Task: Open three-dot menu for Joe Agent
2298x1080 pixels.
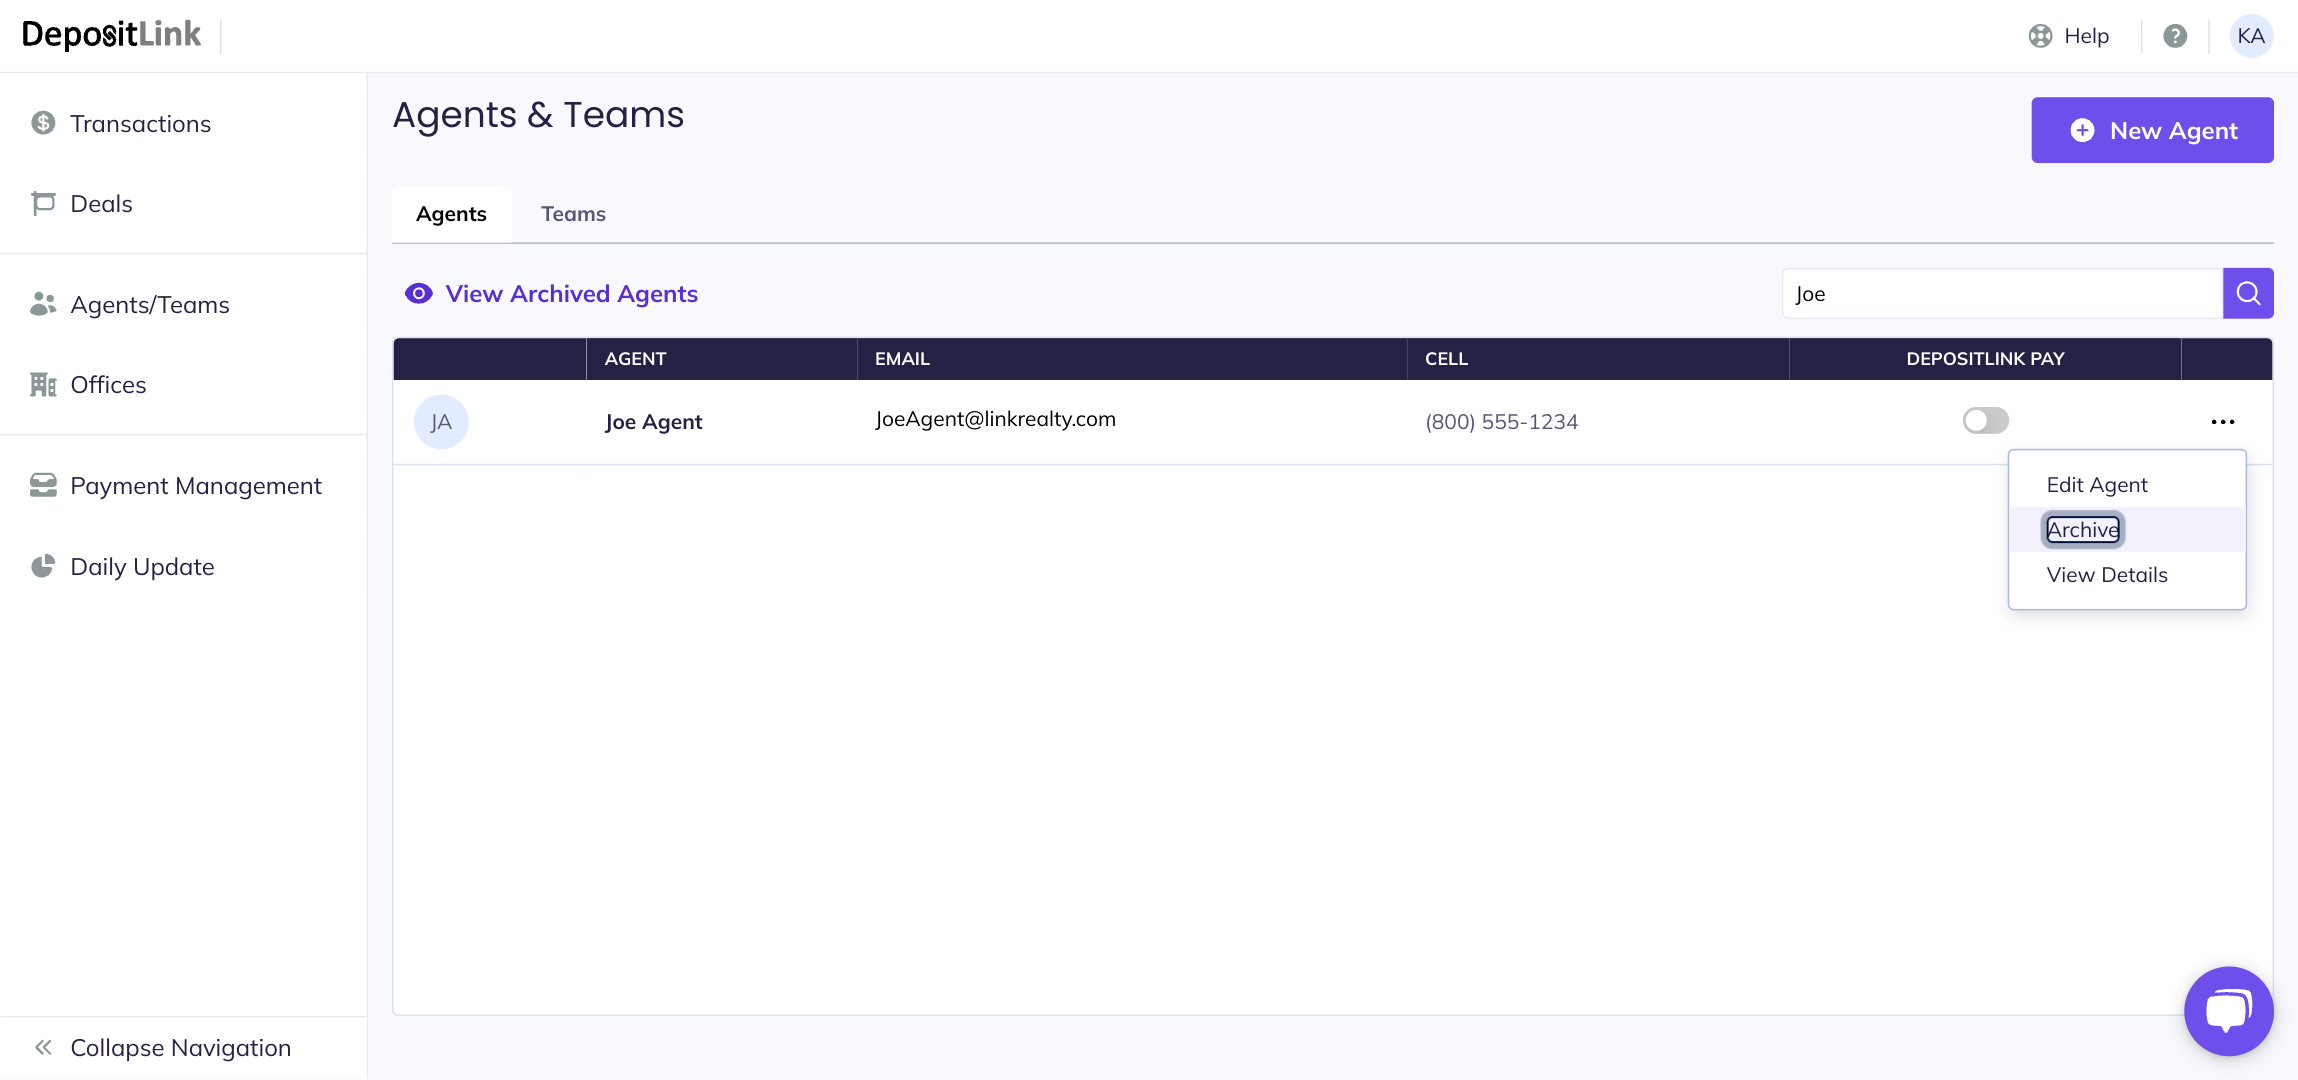Action: [x=2223, y=422]
